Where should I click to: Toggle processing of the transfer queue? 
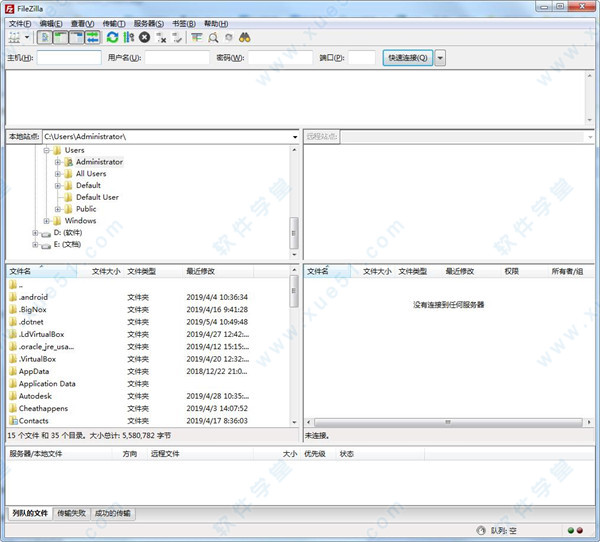pos(129,38)
